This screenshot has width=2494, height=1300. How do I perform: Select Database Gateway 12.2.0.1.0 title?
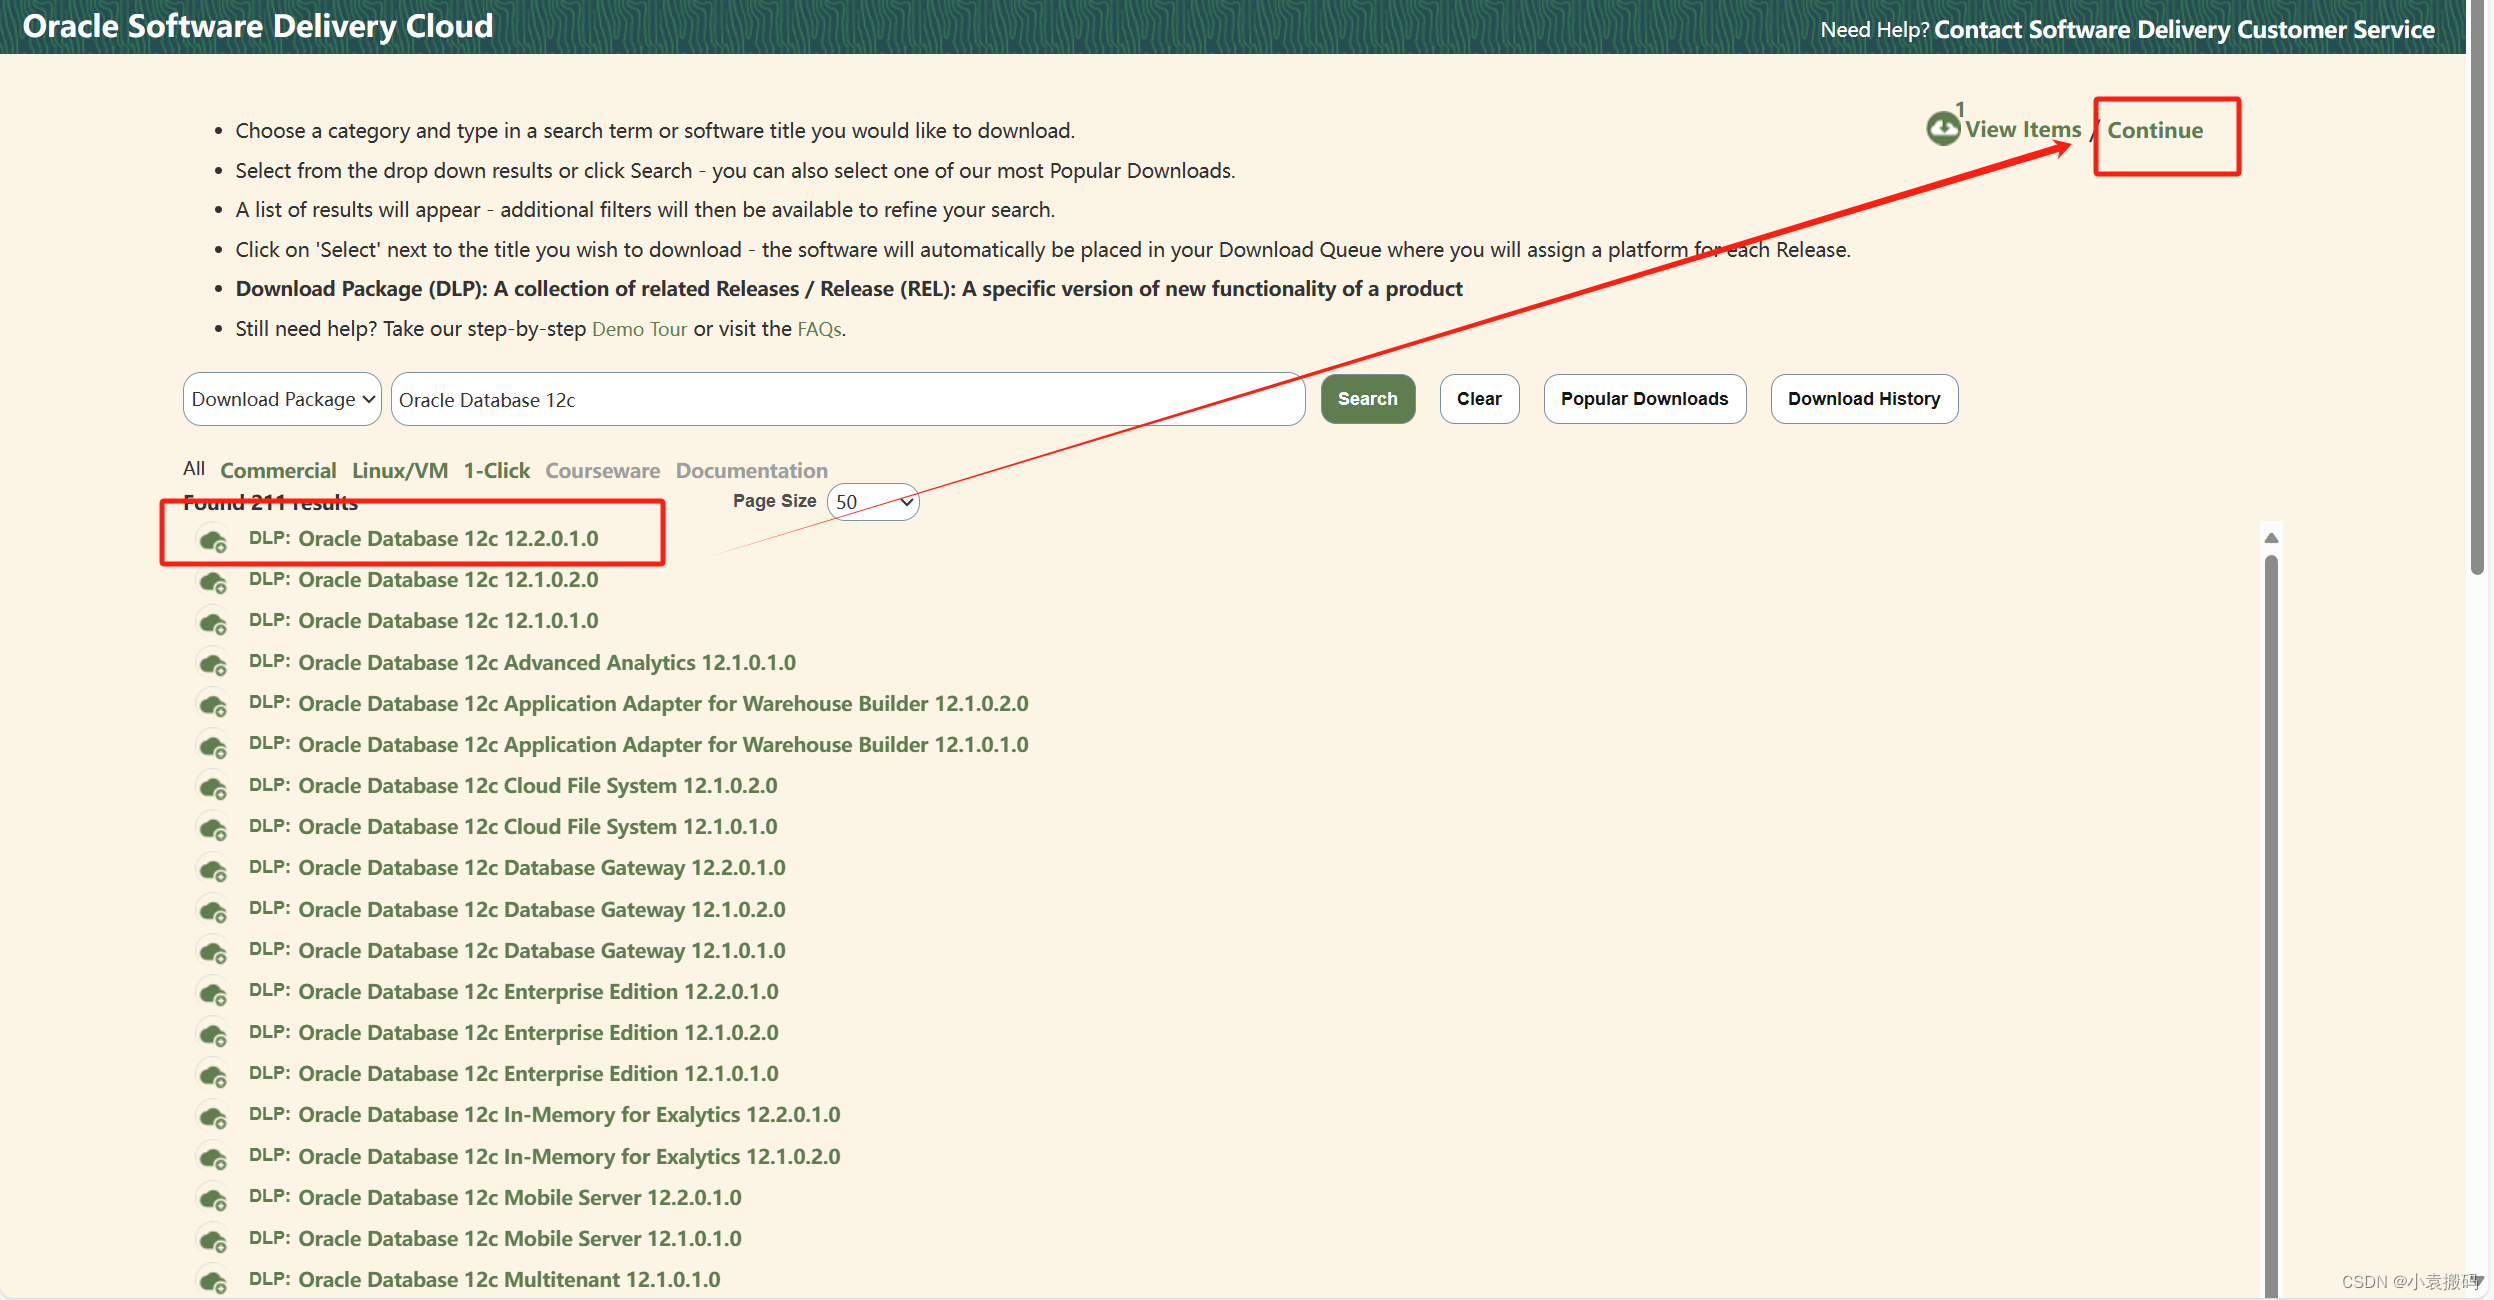(x=542, y=868)
